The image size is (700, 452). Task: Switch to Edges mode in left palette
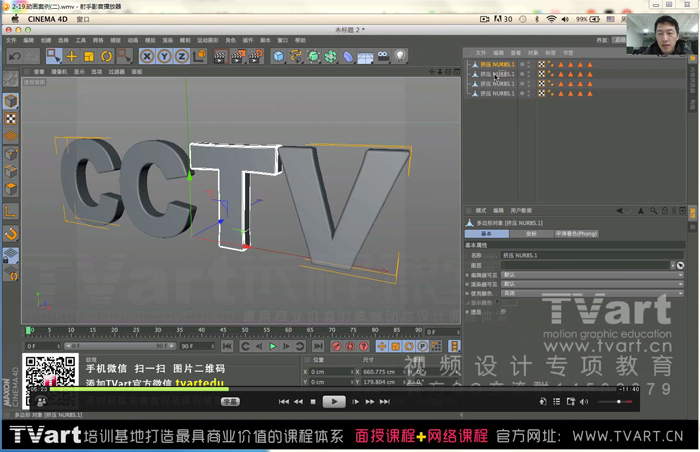[x=11, y=172]
